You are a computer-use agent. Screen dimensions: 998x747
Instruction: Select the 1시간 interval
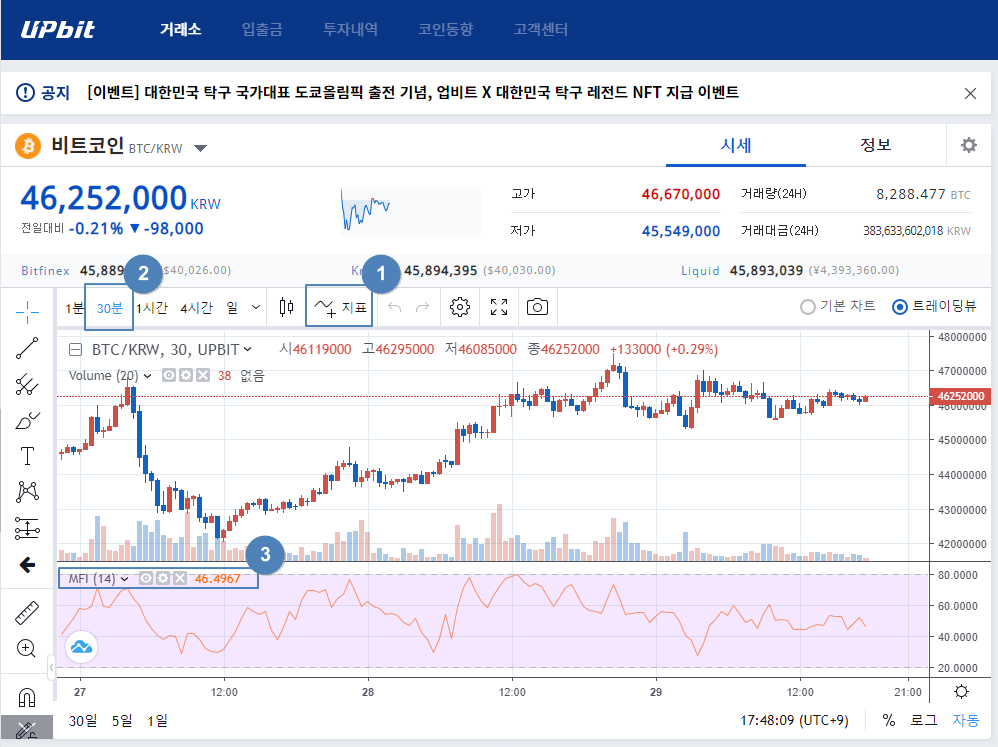(152, 308)
